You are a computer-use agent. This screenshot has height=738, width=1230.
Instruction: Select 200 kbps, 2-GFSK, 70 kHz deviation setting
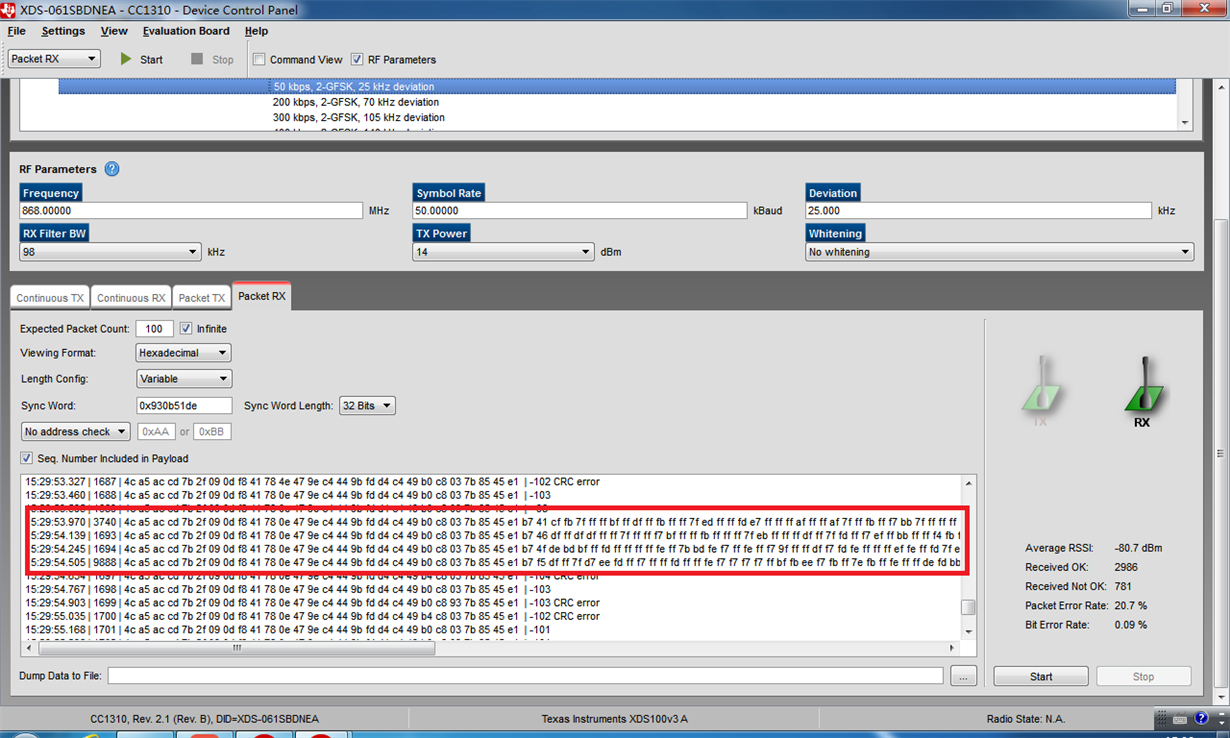pyautogui.click(x=356, y=102)
